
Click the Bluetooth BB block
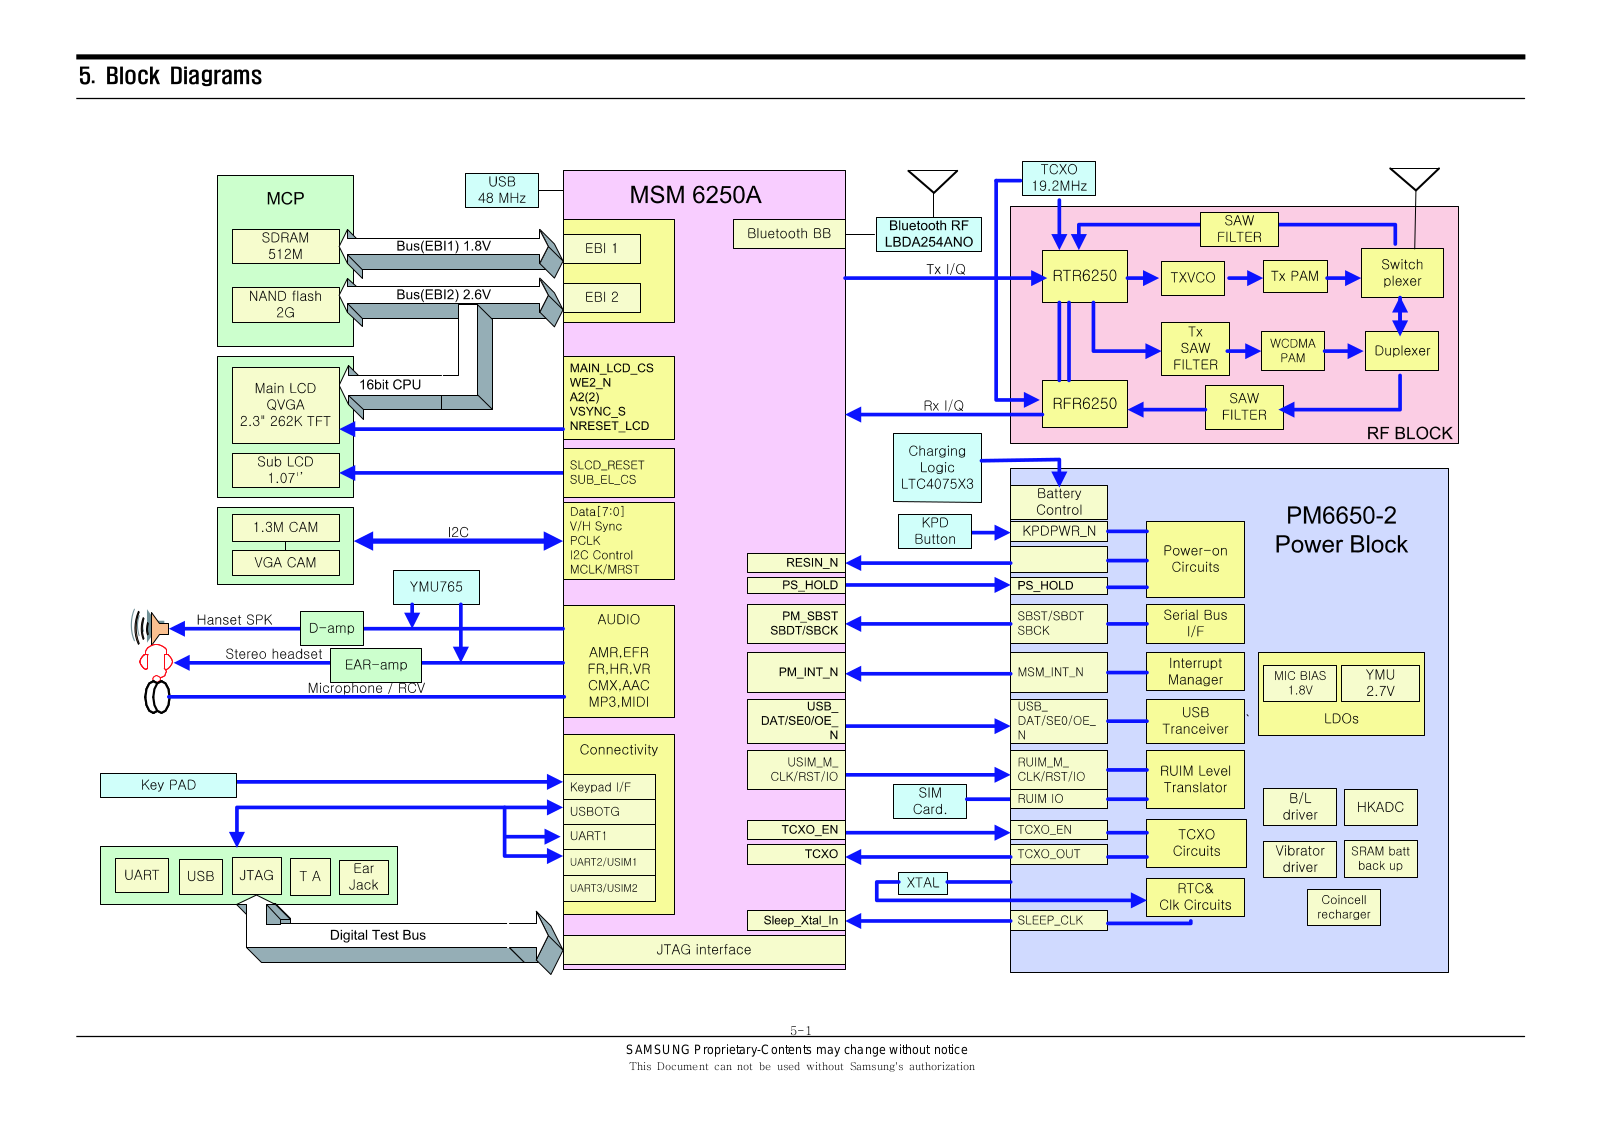pyautogui.click(x=789, y=233)
